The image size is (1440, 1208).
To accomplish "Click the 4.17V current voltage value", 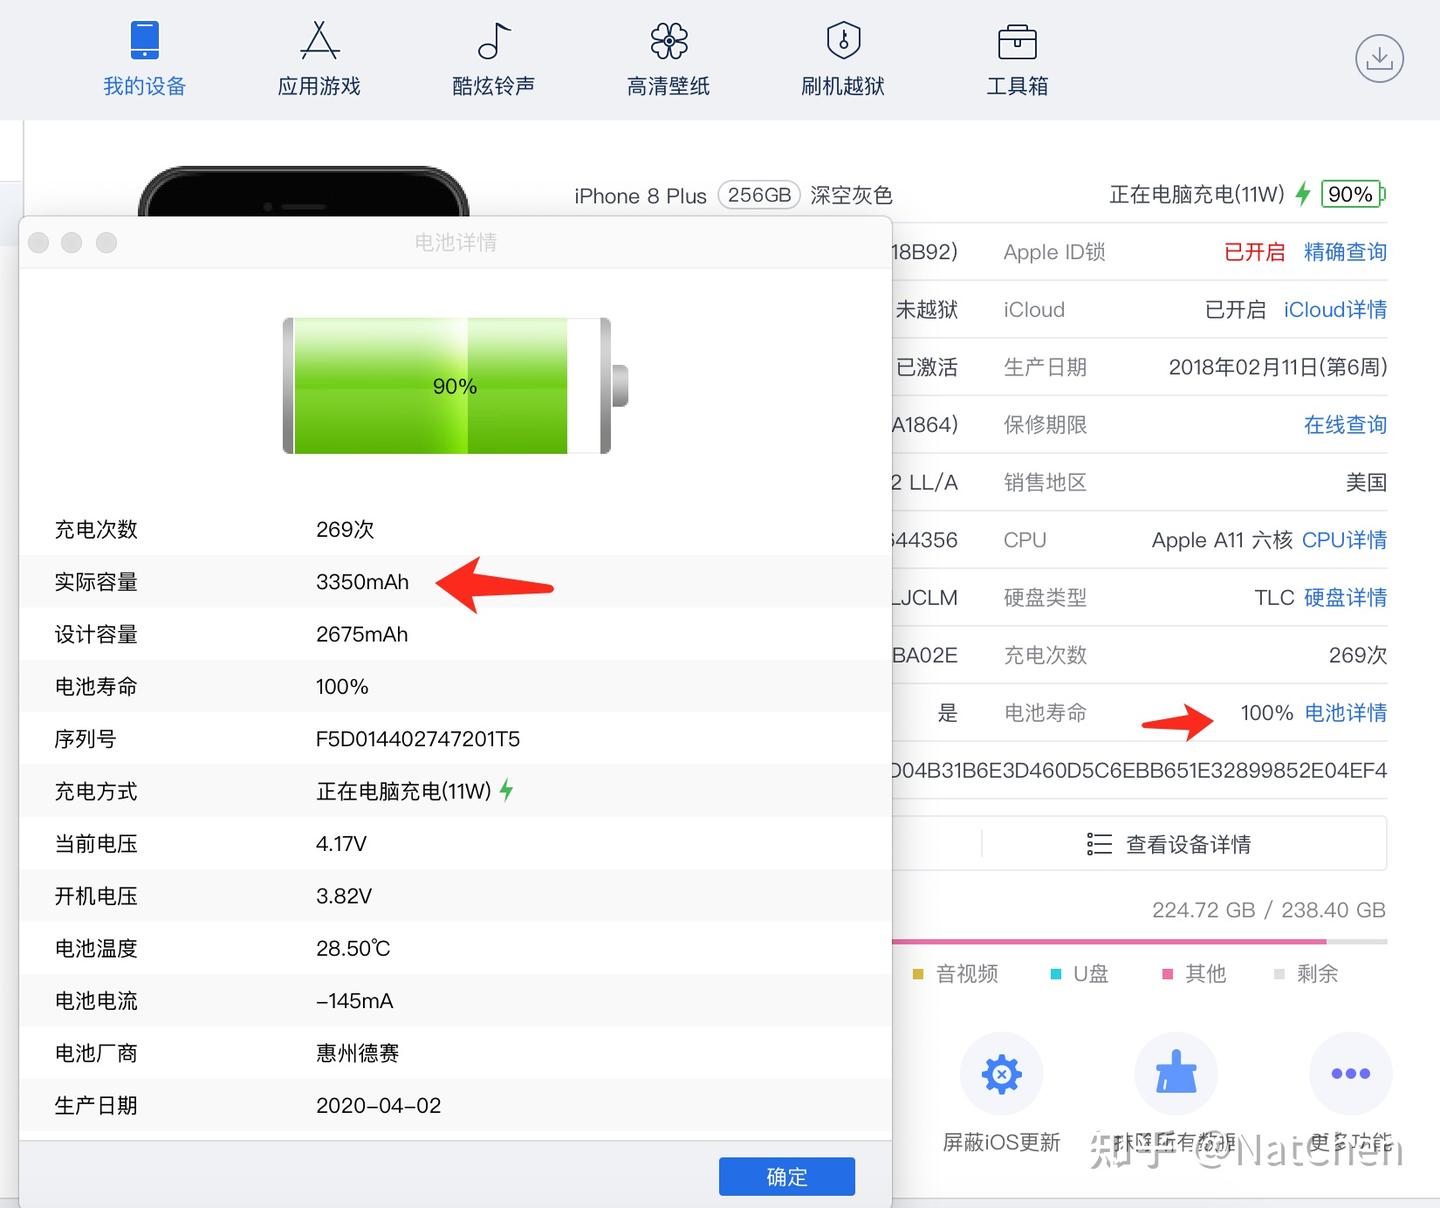I will (341, 844).
